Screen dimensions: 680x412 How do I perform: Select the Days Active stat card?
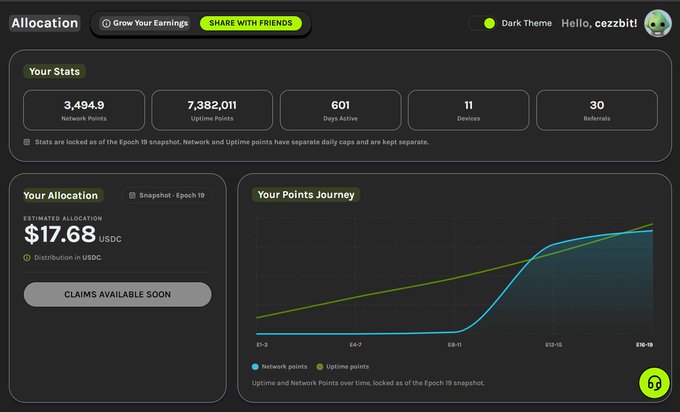pos(340,110)
